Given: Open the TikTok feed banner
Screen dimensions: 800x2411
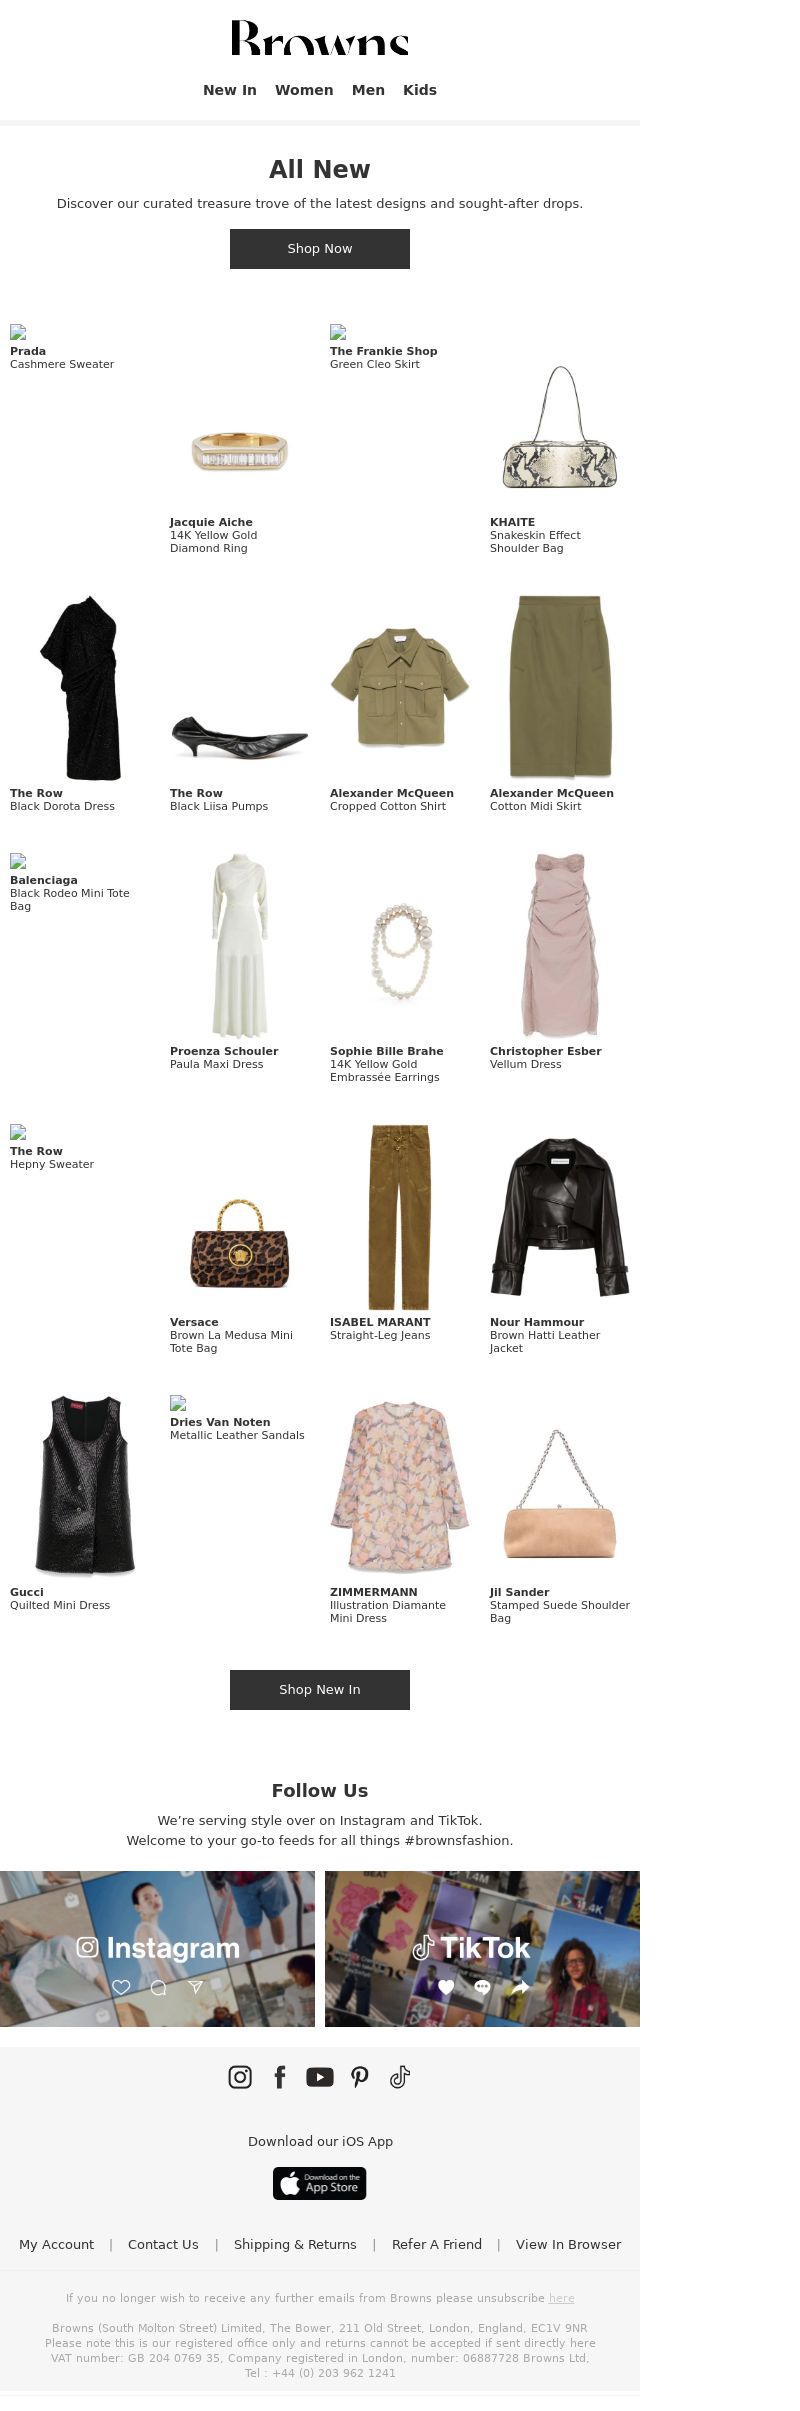Looking at the screenshot, I should point(482,1949).
